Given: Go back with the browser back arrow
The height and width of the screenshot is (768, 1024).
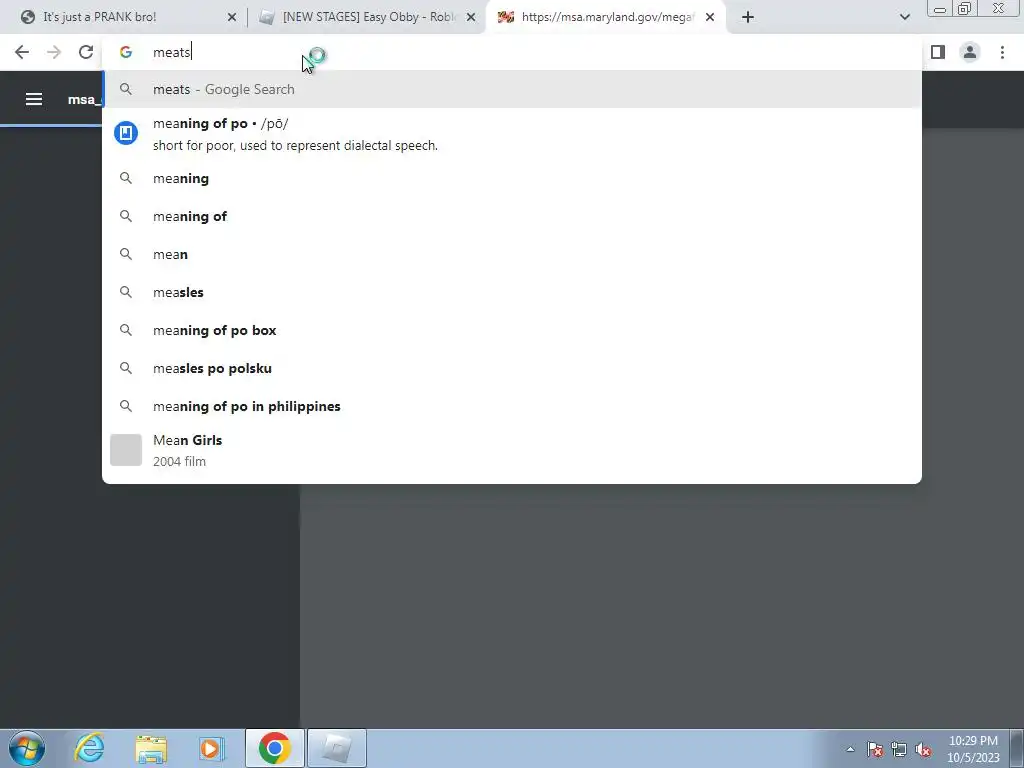Looking at the screenshot, I should tap(22, 52).
